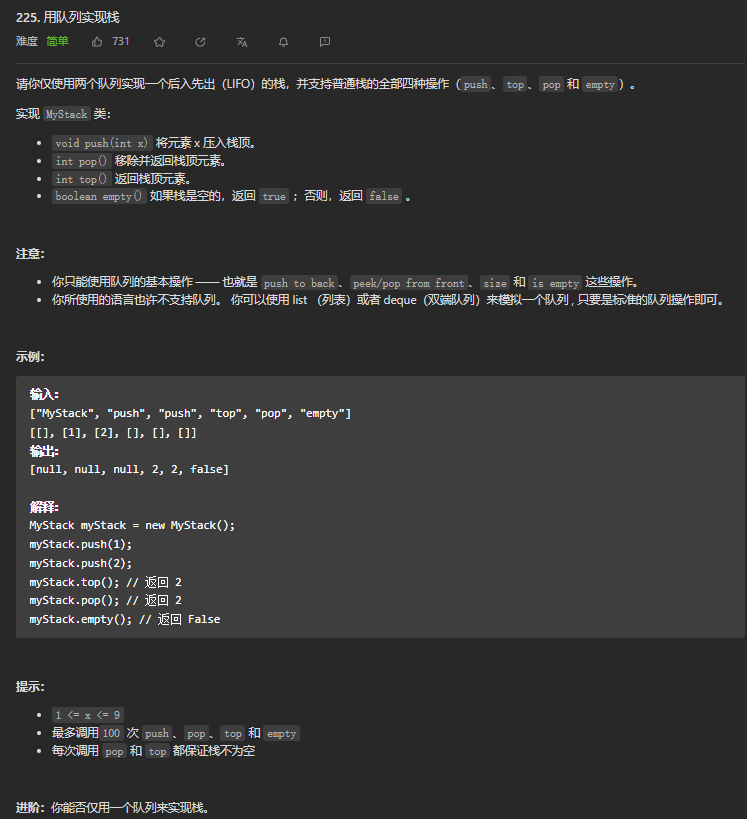Click the int pop() code tag

tap(81, 161)
